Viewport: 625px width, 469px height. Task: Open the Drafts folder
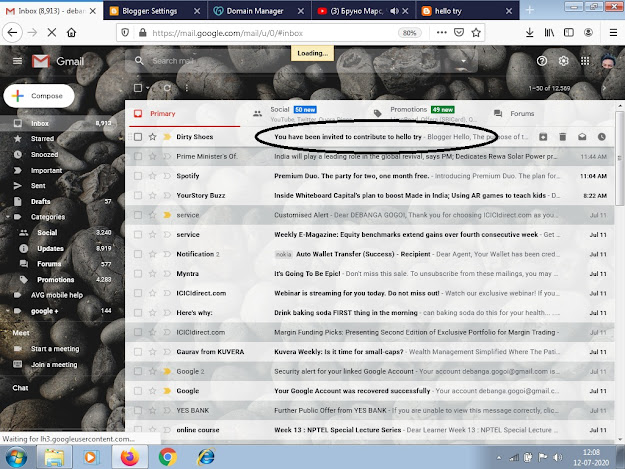(41, 201)
